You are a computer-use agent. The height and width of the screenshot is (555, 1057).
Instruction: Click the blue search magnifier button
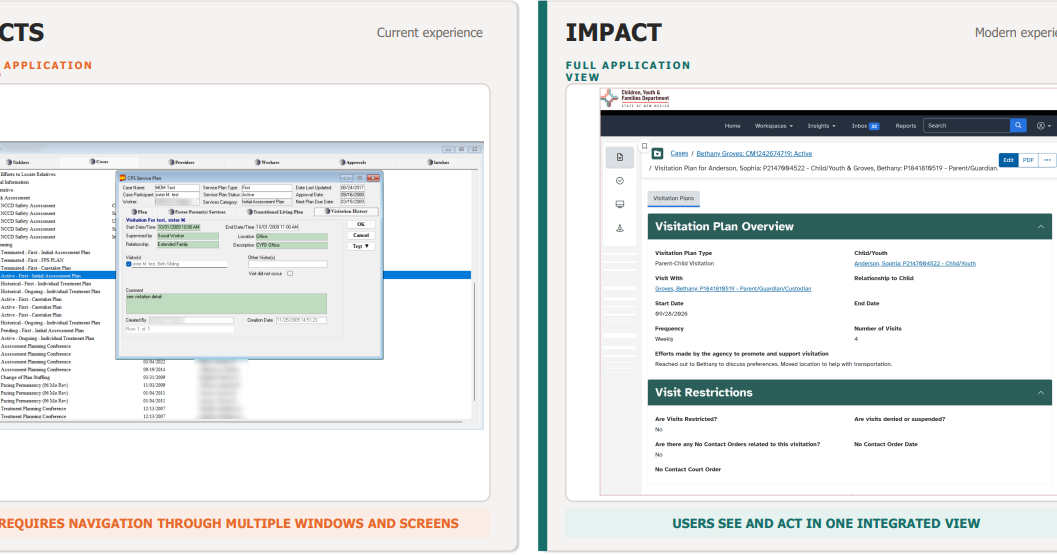tap(1018, 125)
